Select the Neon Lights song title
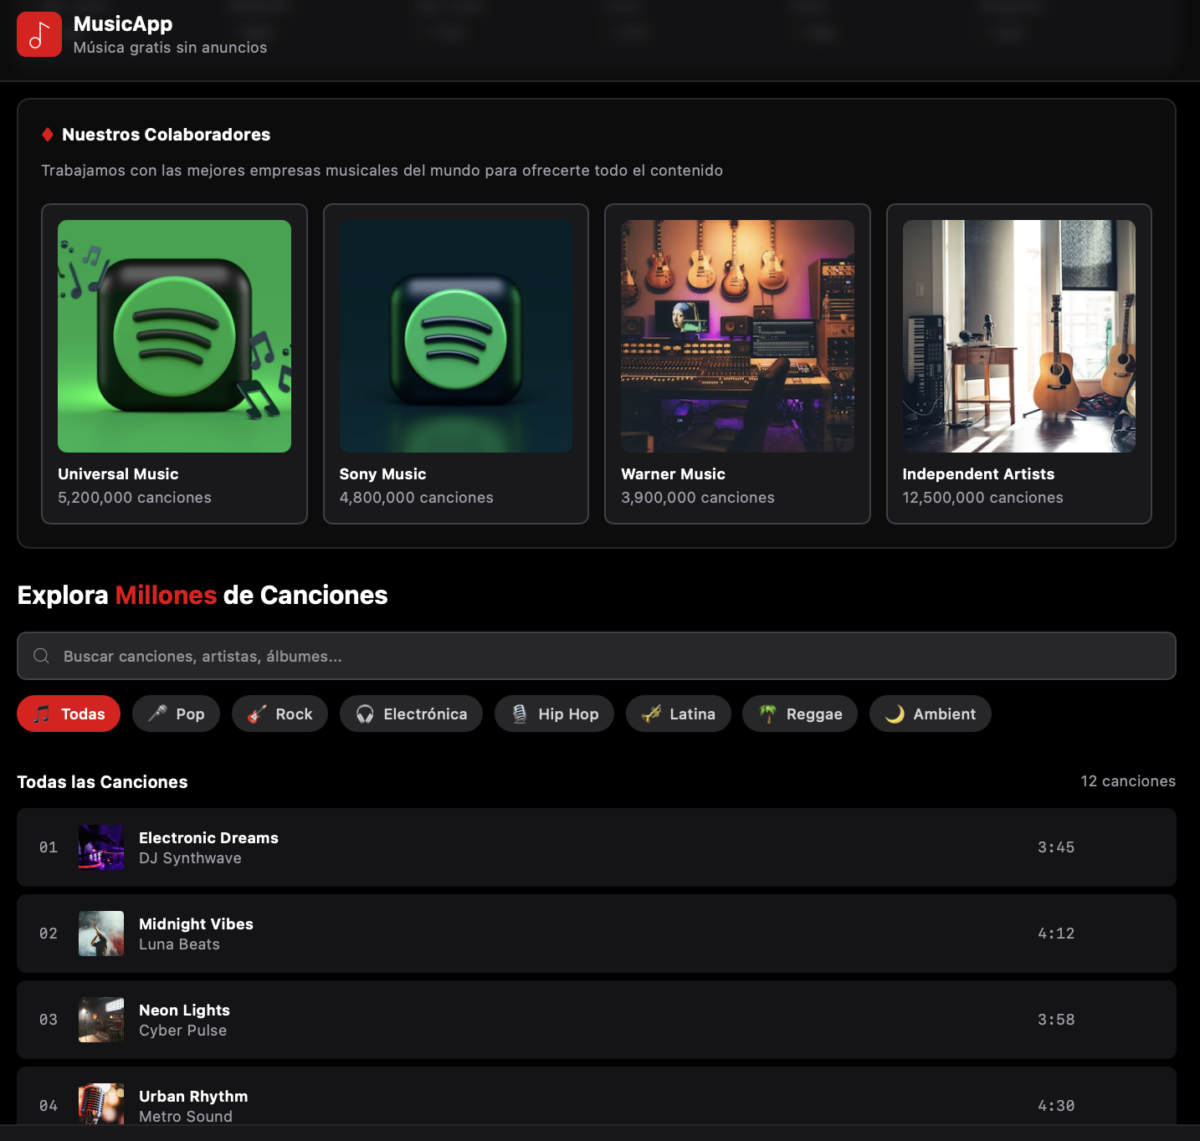The width and height of the screenshot is (1200, 1141). [184, 1010]
